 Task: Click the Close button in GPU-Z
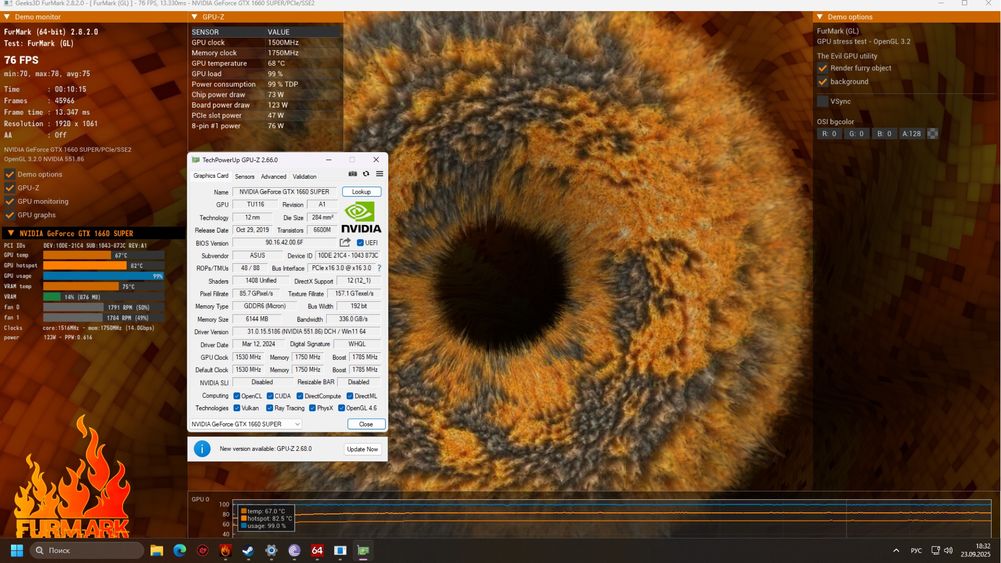click(x=366, y=424)
